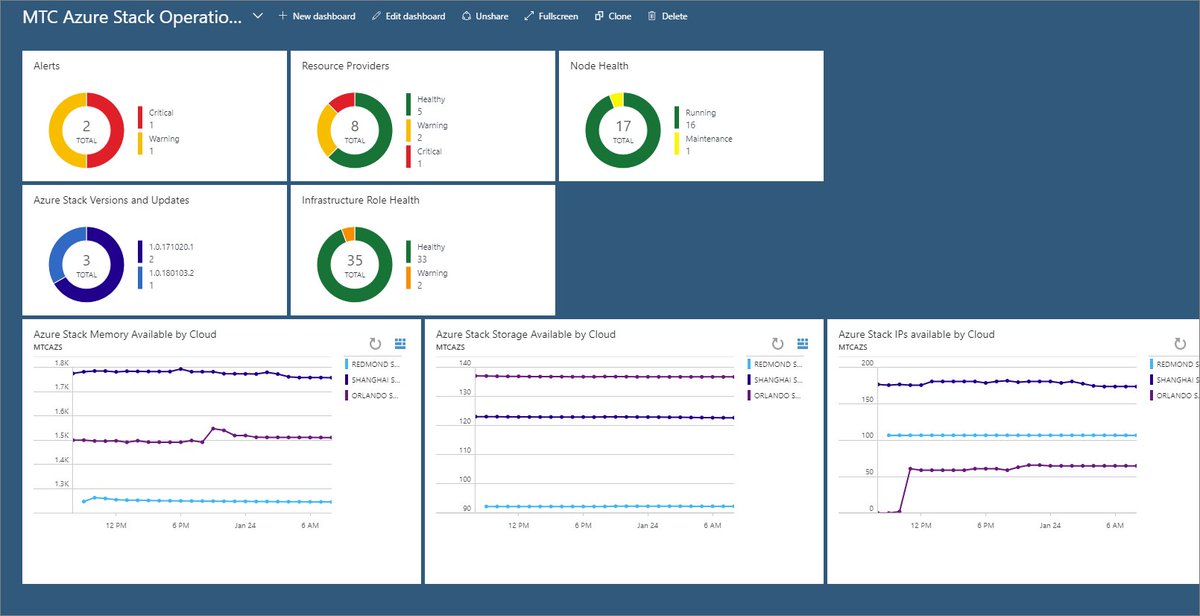Click the trash icon beside Delete
This screenshot has height=616, width=1200.
coord(652,17)
